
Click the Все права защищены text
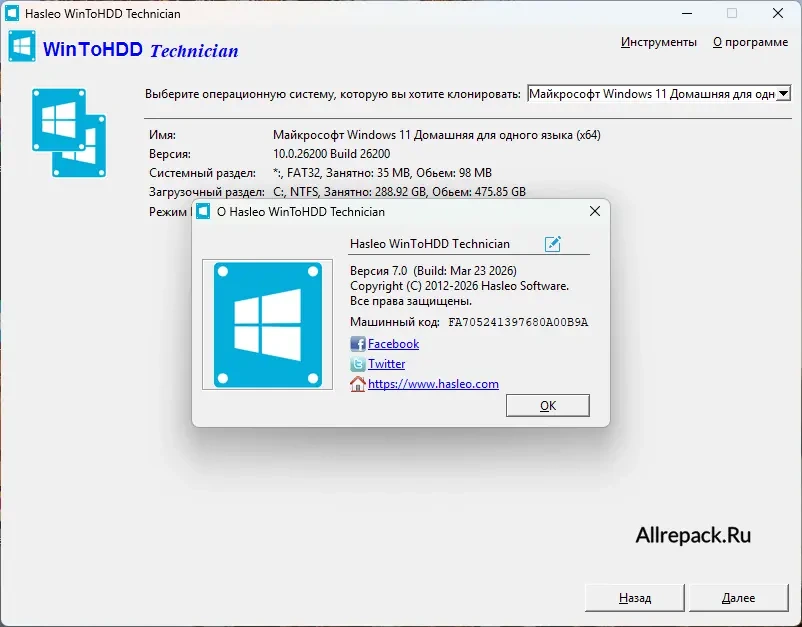coord(411,301)
